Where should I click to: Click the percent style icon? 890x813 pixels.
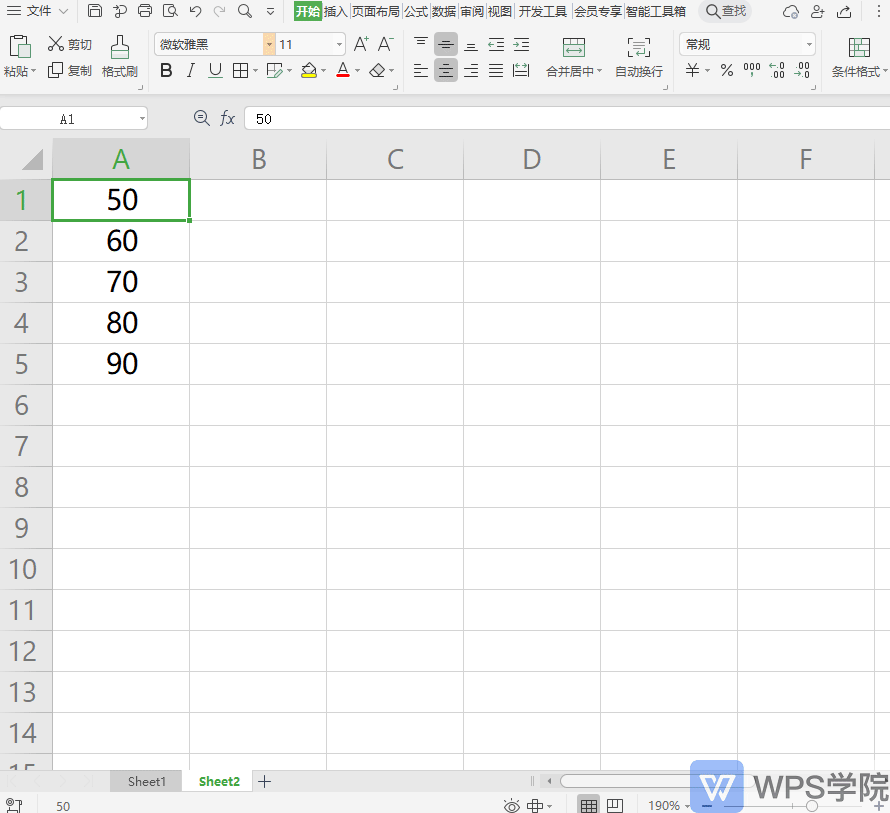727,71
